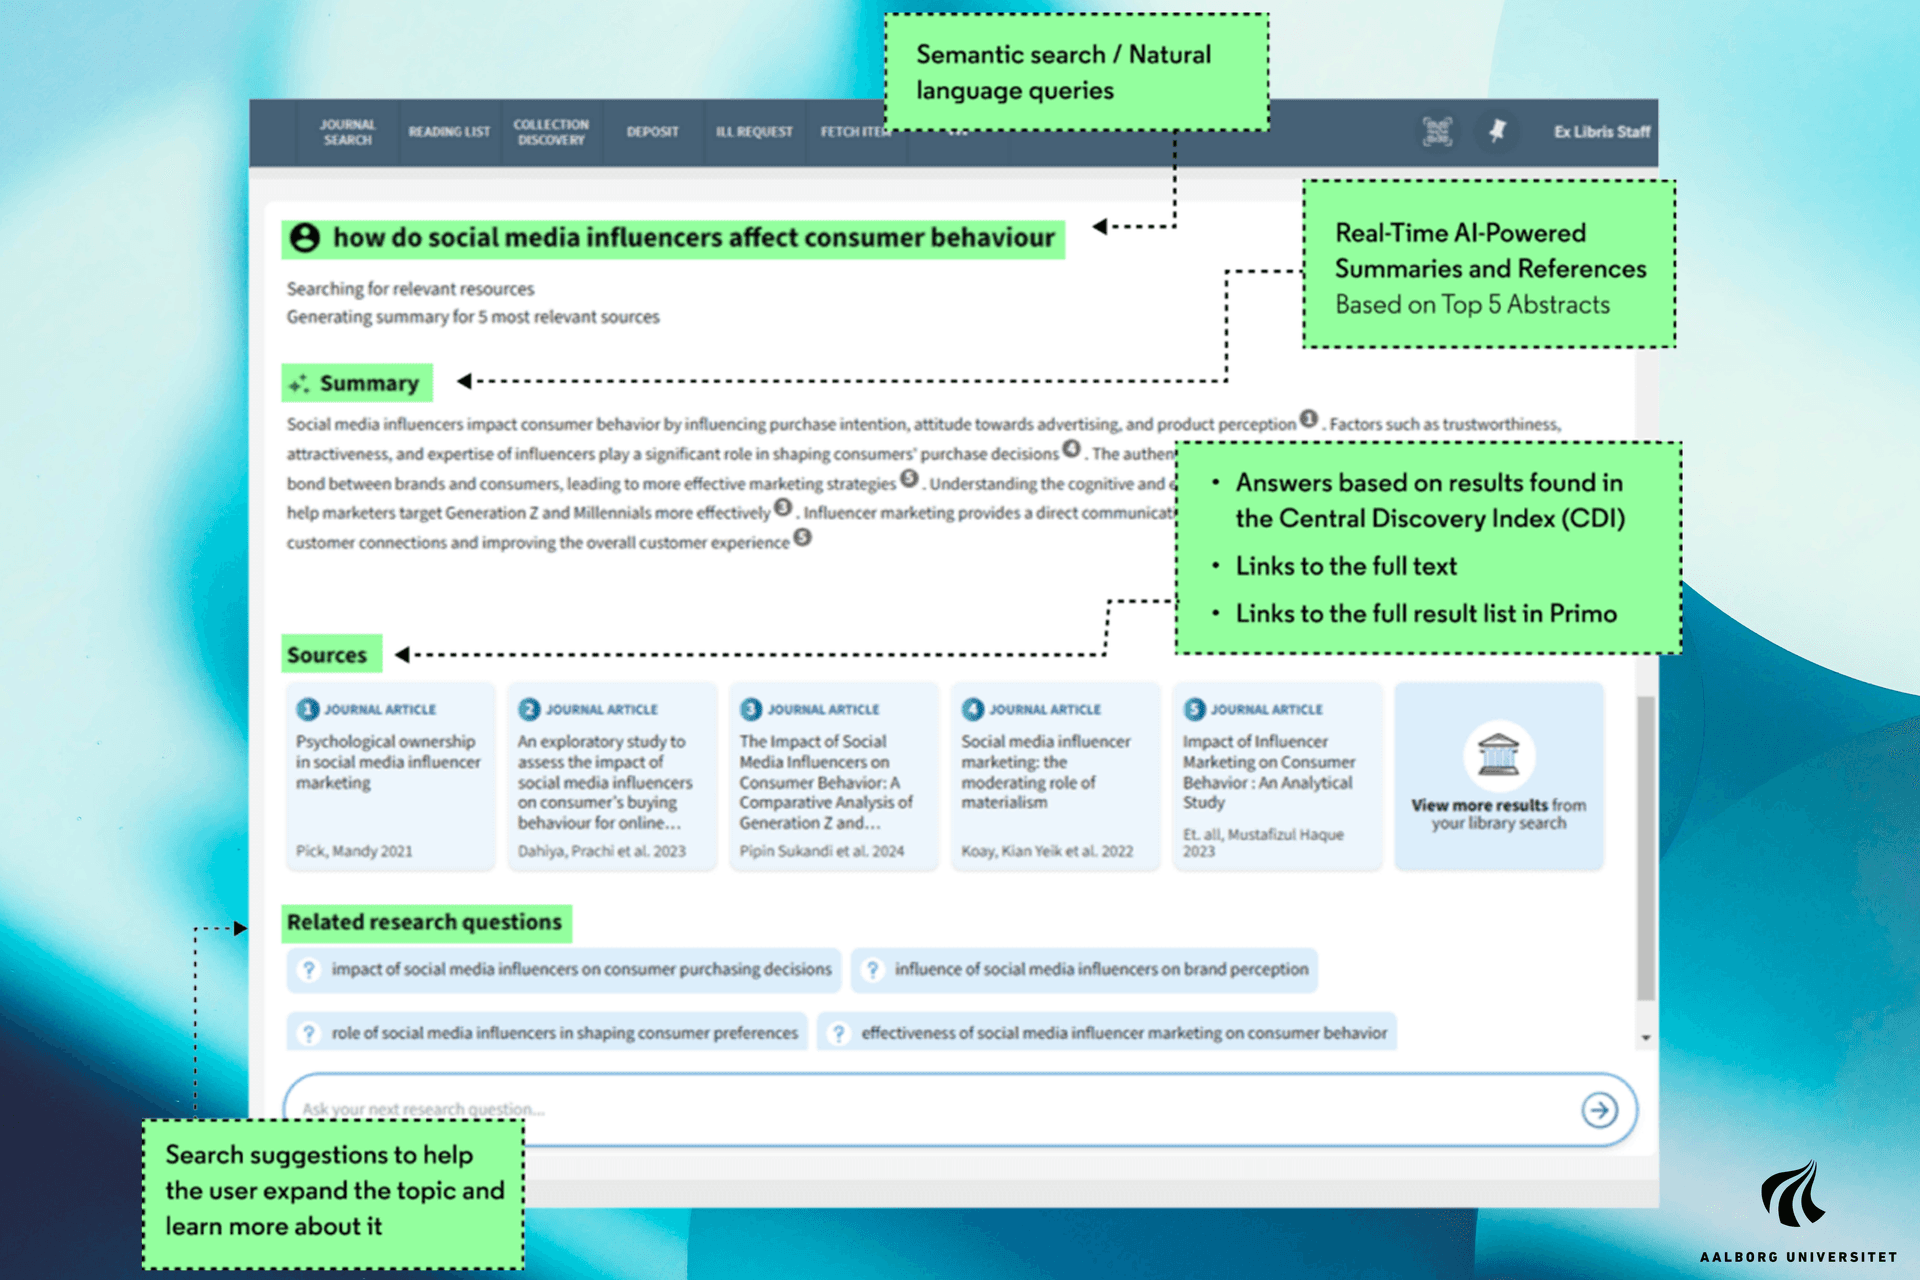Screen dimensions: 1920x1280
Task: Click View more results from library search
Action: [x=1498, y=814]
